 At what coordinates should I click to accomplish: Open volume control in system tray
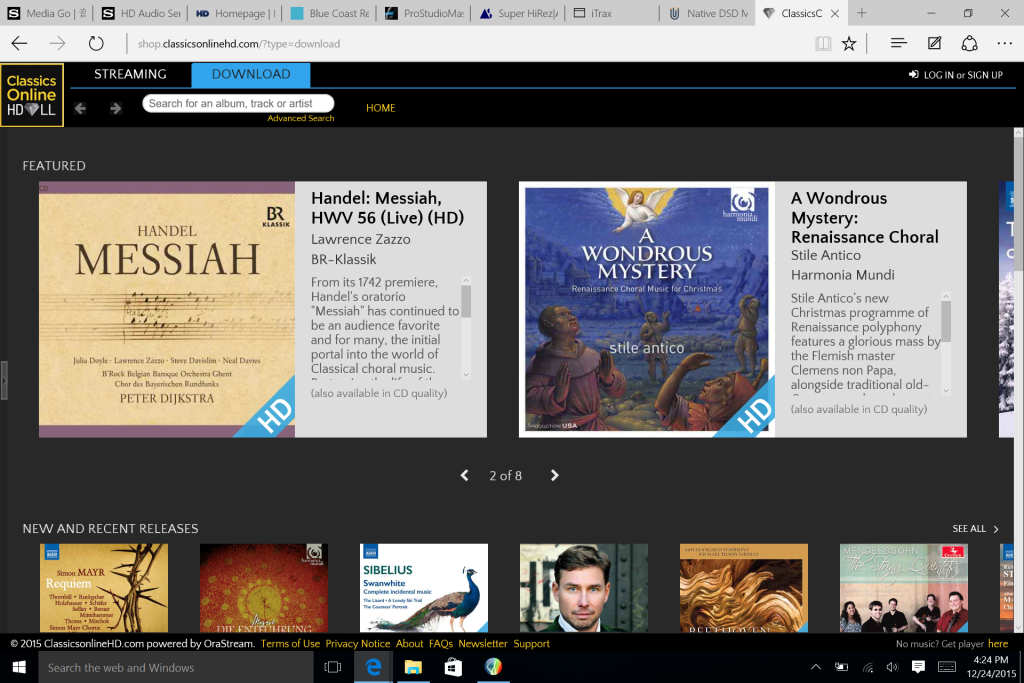[x=892, y=667]
